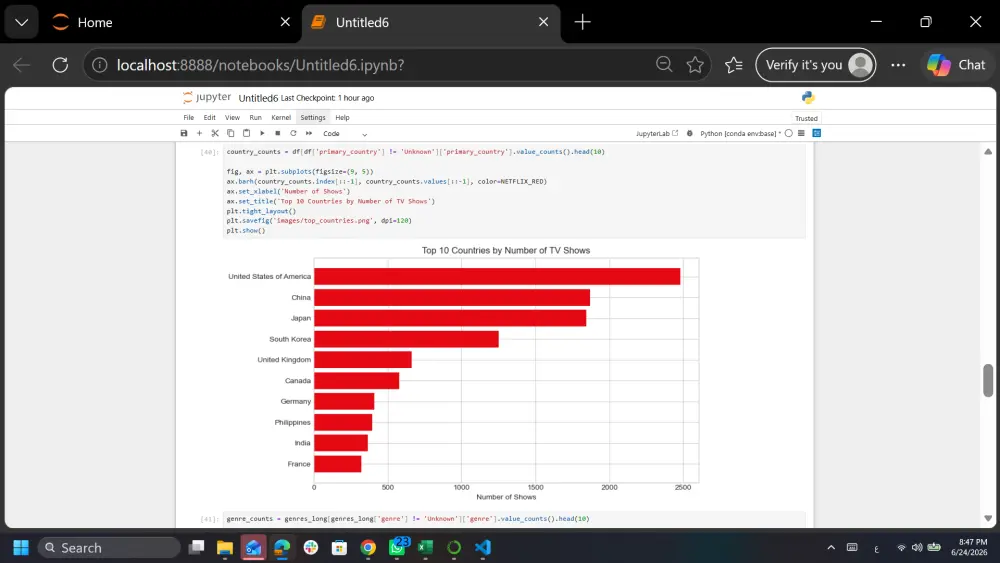Open the Kernel menu

point(281,117)
